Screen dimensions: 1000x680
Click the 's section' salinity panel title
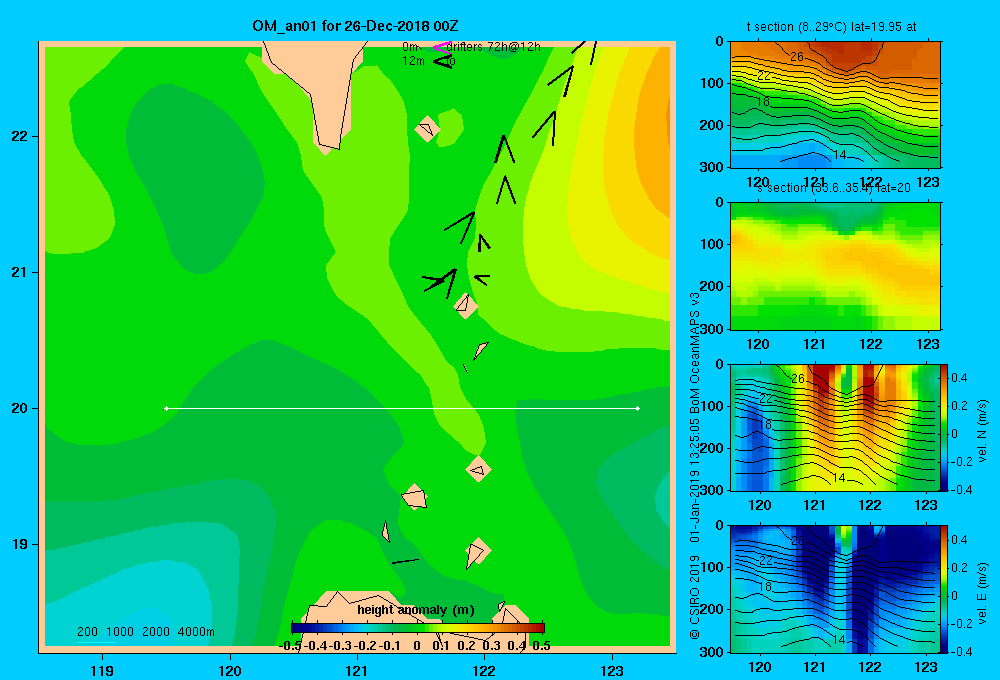pyautogui.click(x=834, y=188)
